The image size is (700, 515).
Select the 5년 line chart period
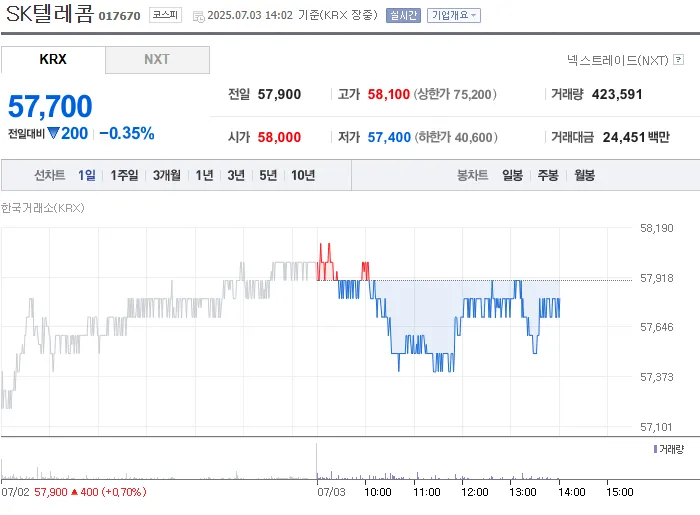coord(268,175)
